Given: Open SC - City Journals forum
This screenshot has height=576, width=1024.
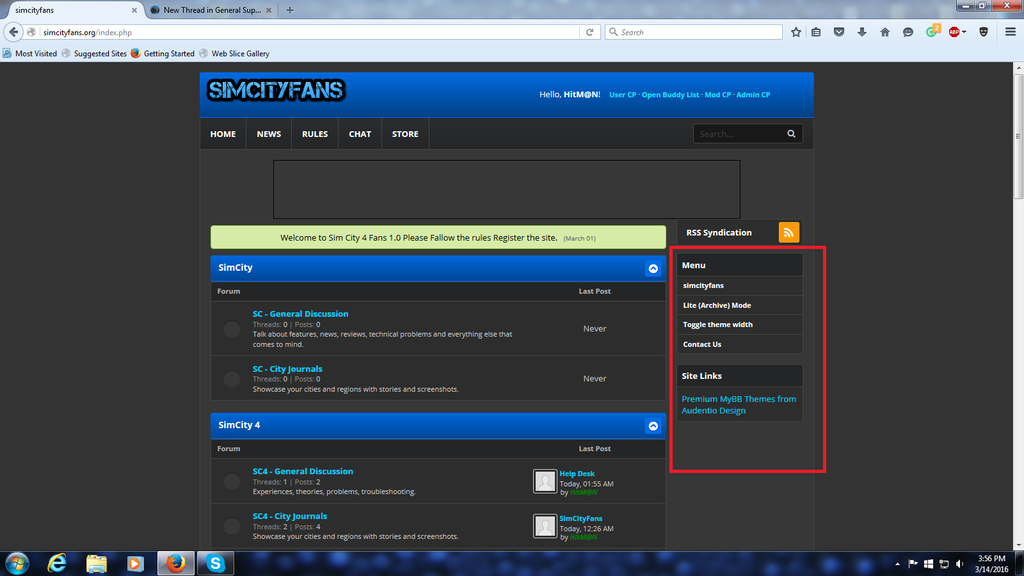Looking at the screenshot, I should click(287, 368).
